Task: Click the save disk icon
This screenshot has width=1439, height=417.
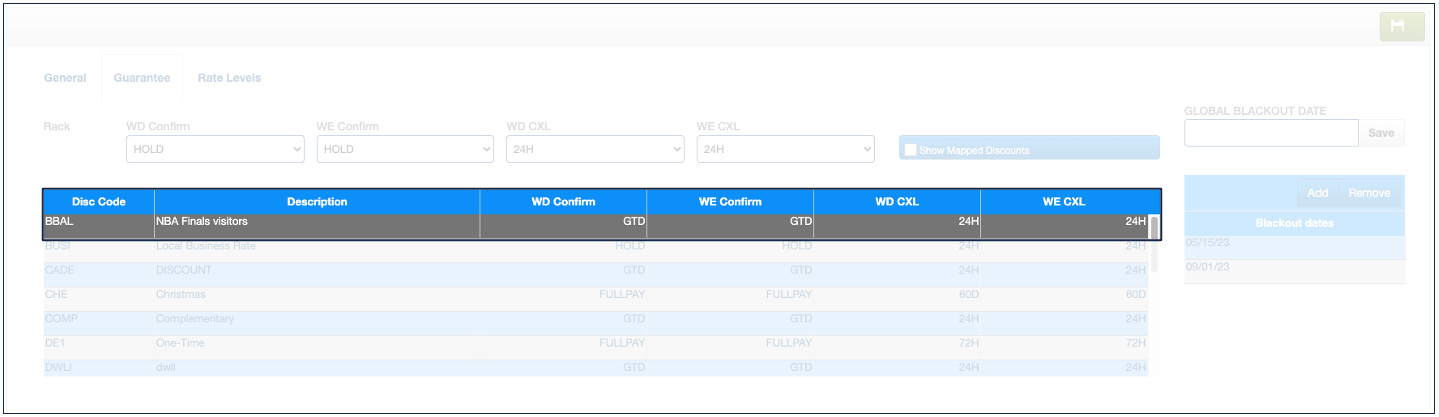Action: [1401, 26]
